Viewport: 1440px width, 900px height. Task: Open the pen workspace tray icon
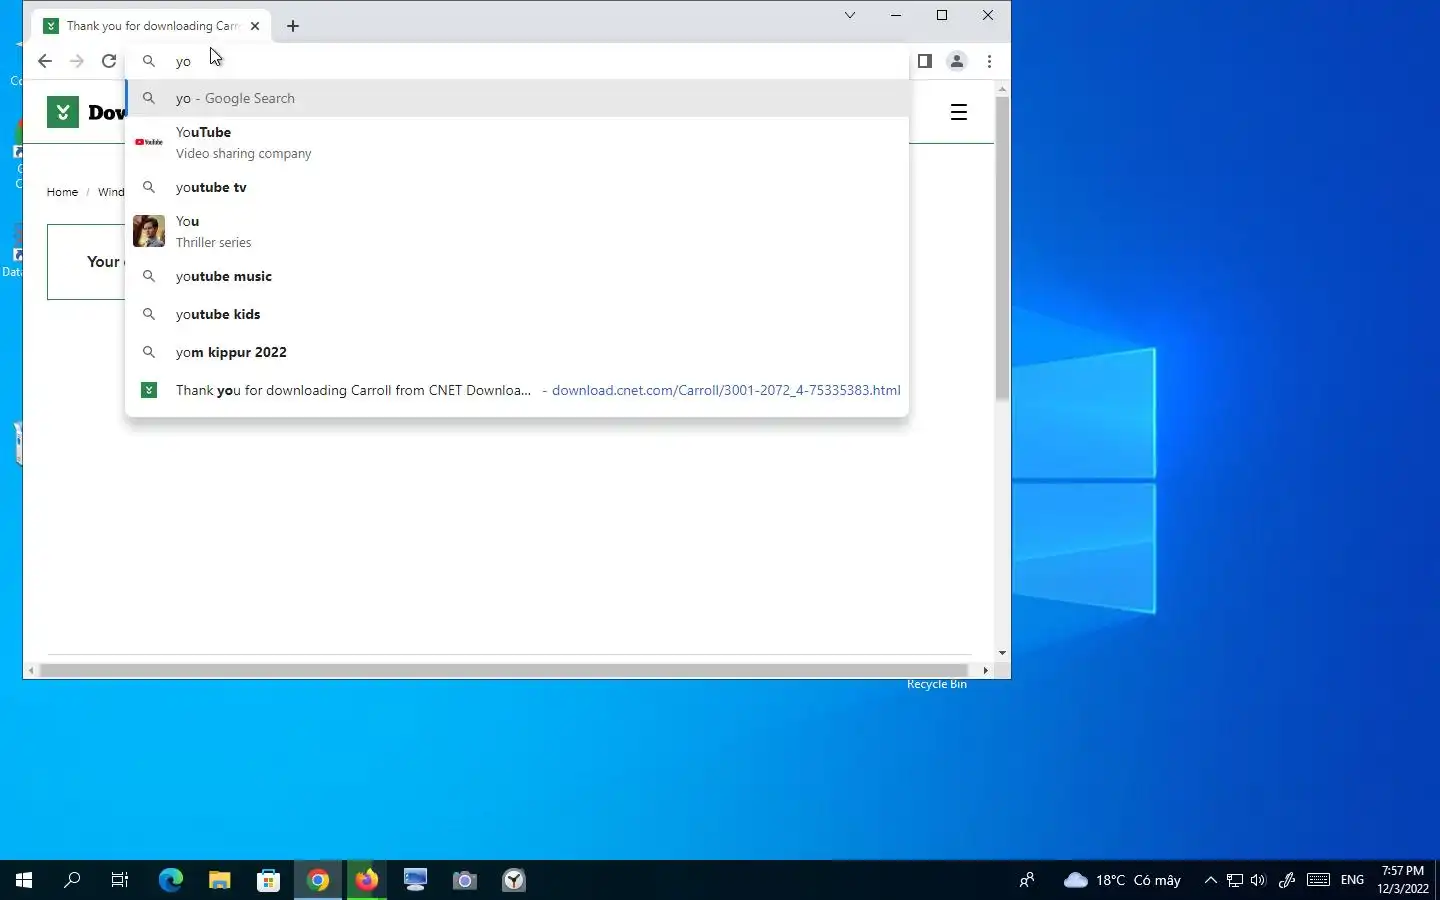pos(1287,880)
